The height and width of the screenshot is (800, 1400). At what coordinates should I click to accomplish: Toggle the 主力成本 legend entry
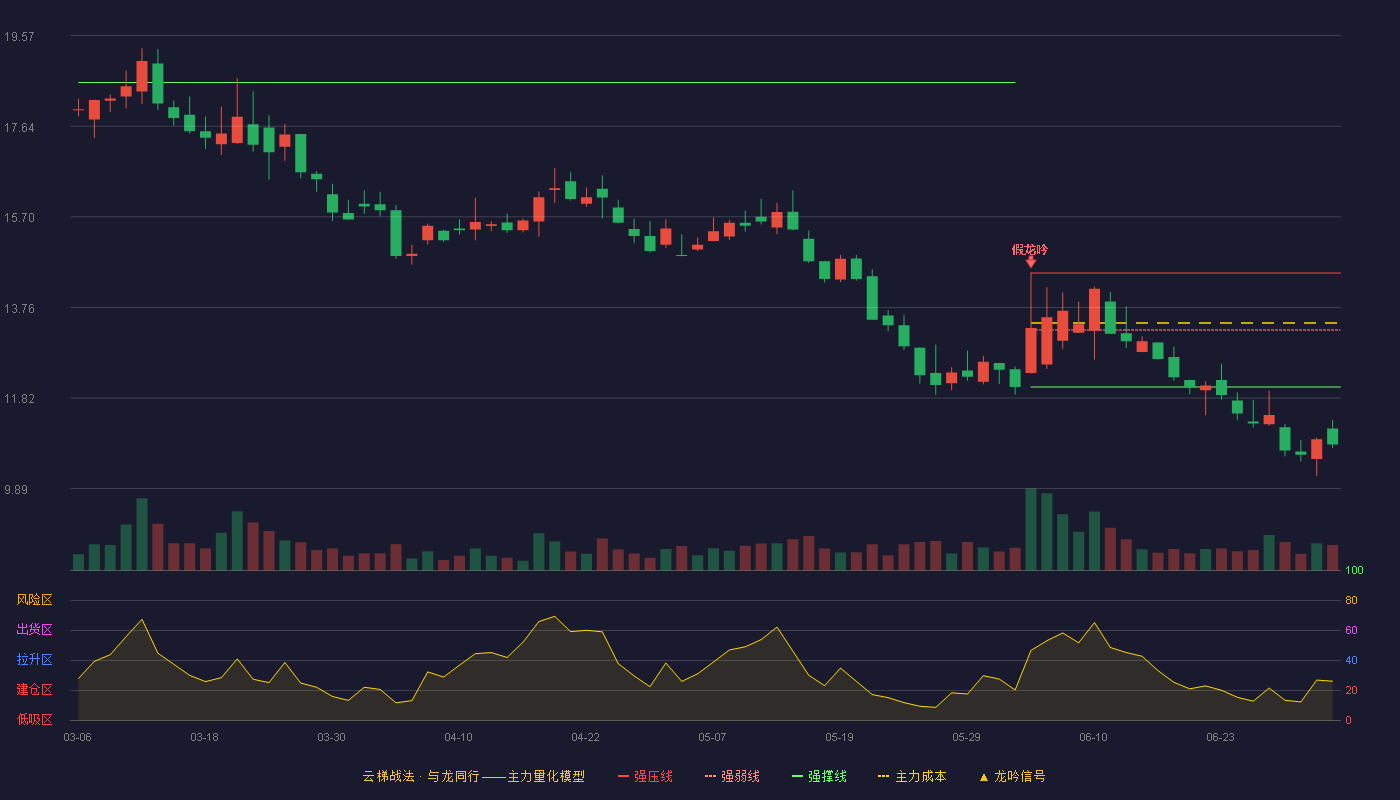pyautogui.click(x=912, y=776)
